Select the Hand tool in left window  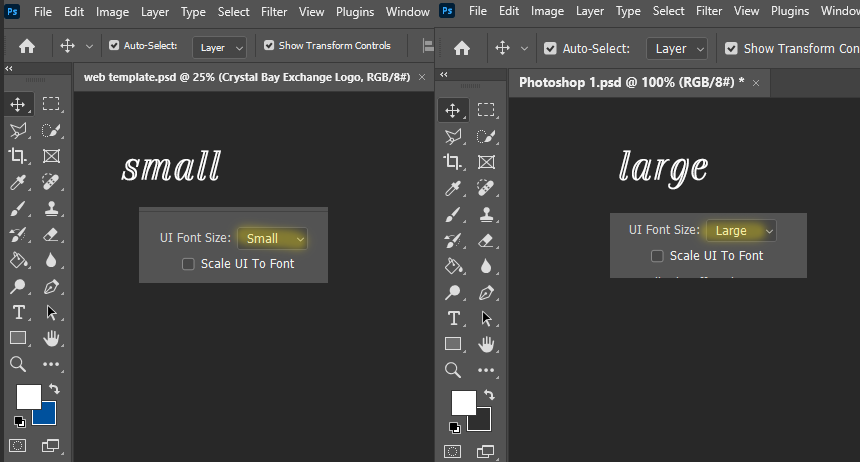pyautogui.click(x=51, y=338)
